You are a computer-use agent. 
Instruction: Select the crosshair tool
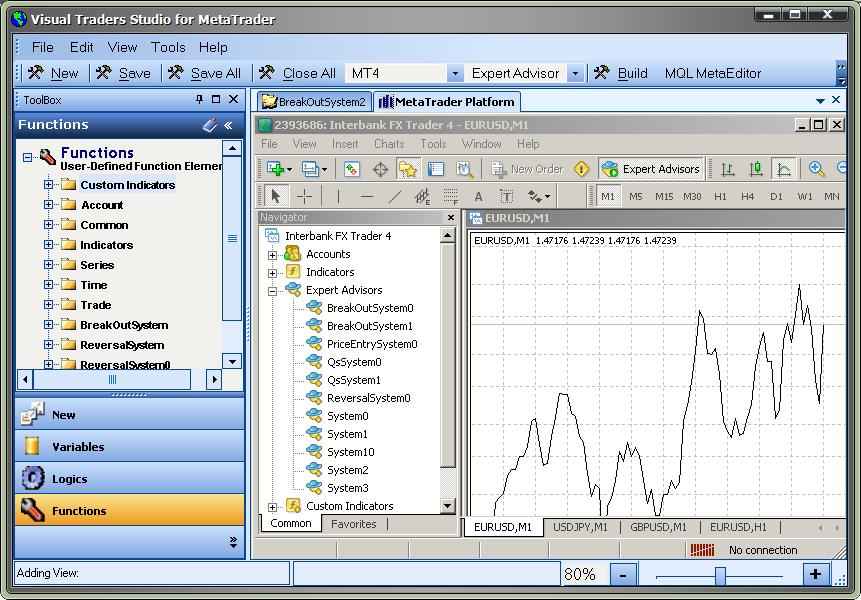point(304,196)
